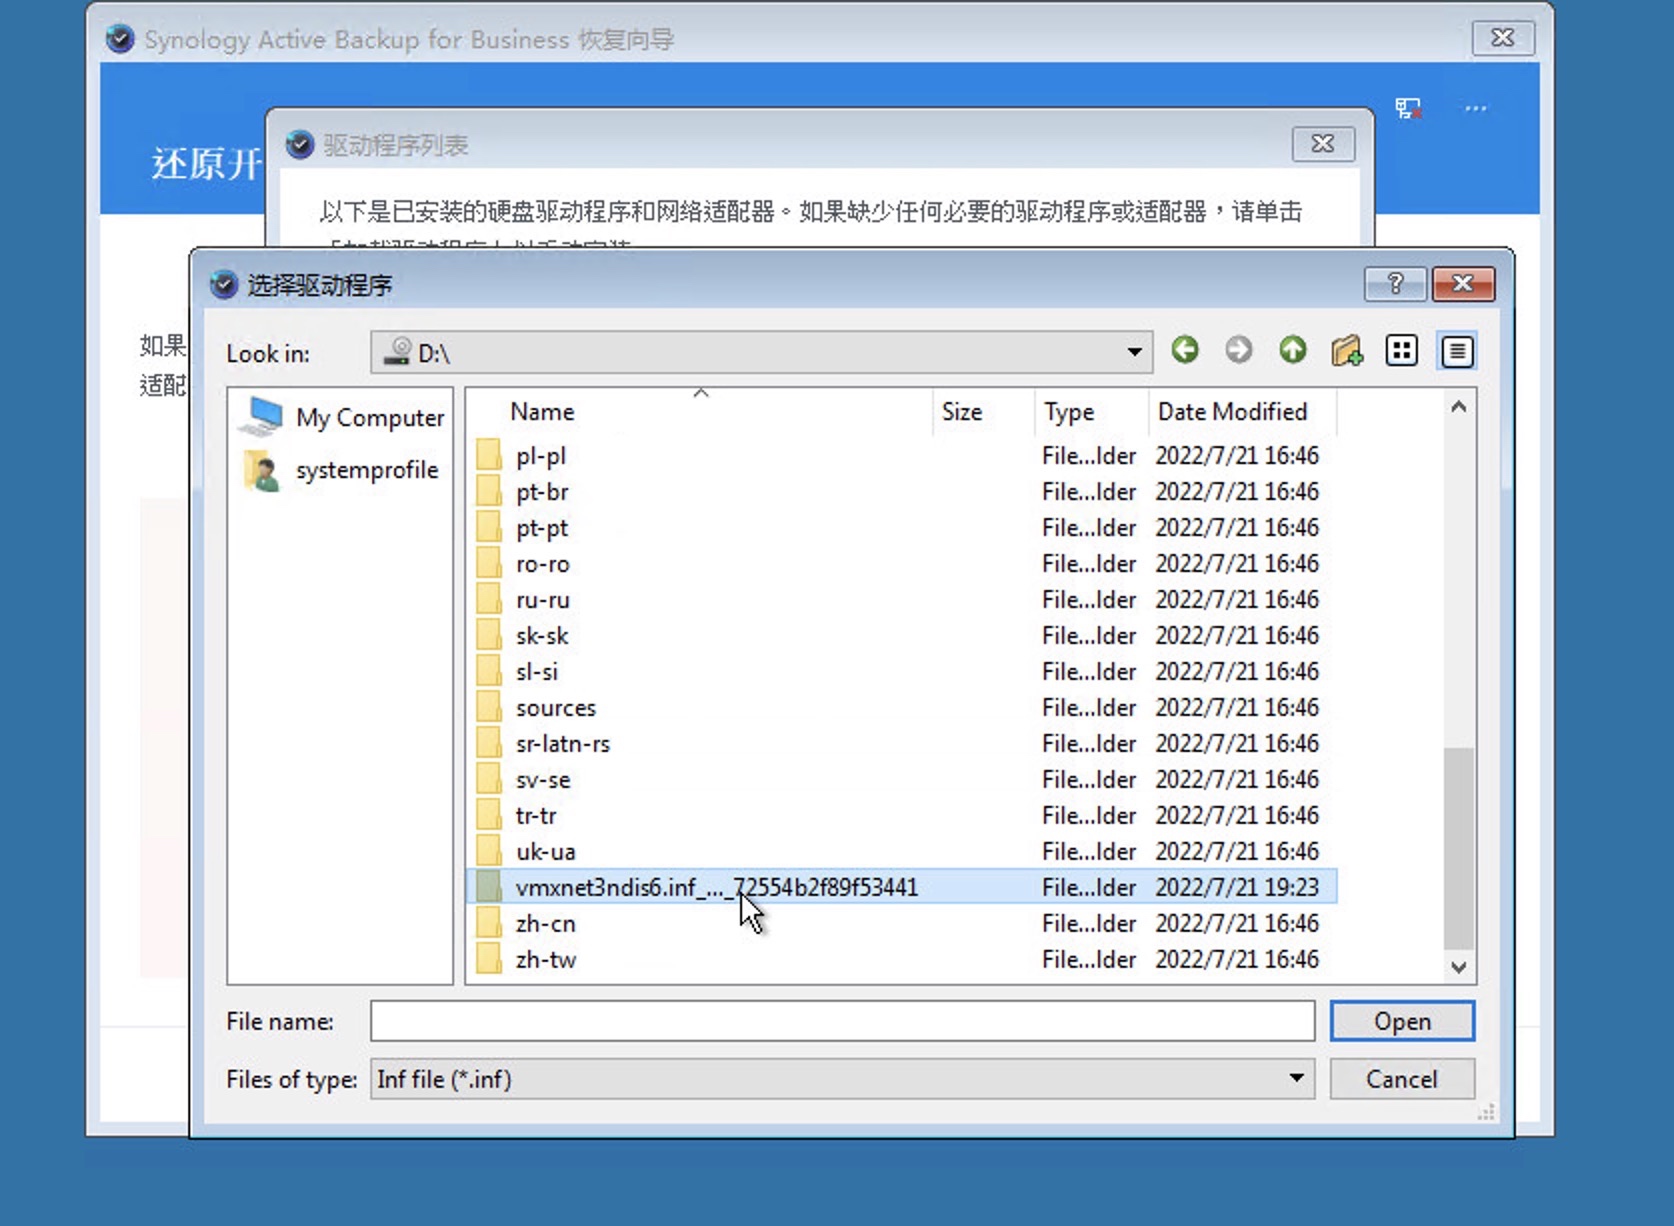This screenshot has width=1674, height=1226.
Task: Sort files by Type column header
Action: (x=1092, y=412)
